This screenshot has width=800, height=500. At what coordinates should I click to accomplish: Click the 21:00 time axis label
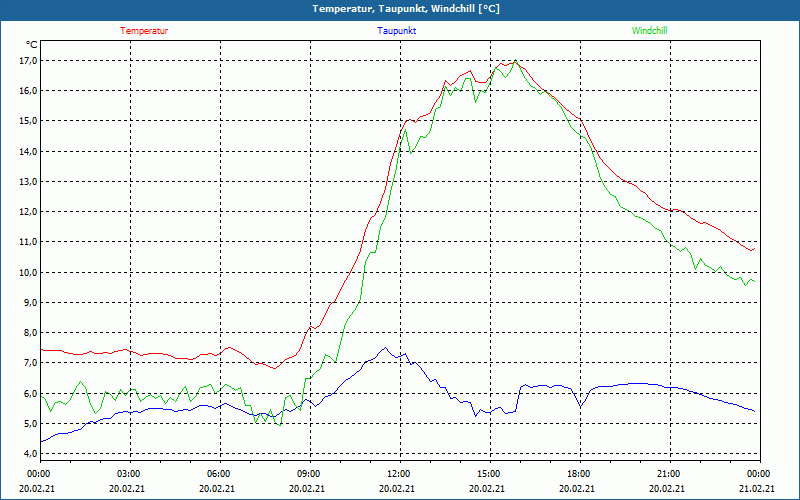click(667, 474)
